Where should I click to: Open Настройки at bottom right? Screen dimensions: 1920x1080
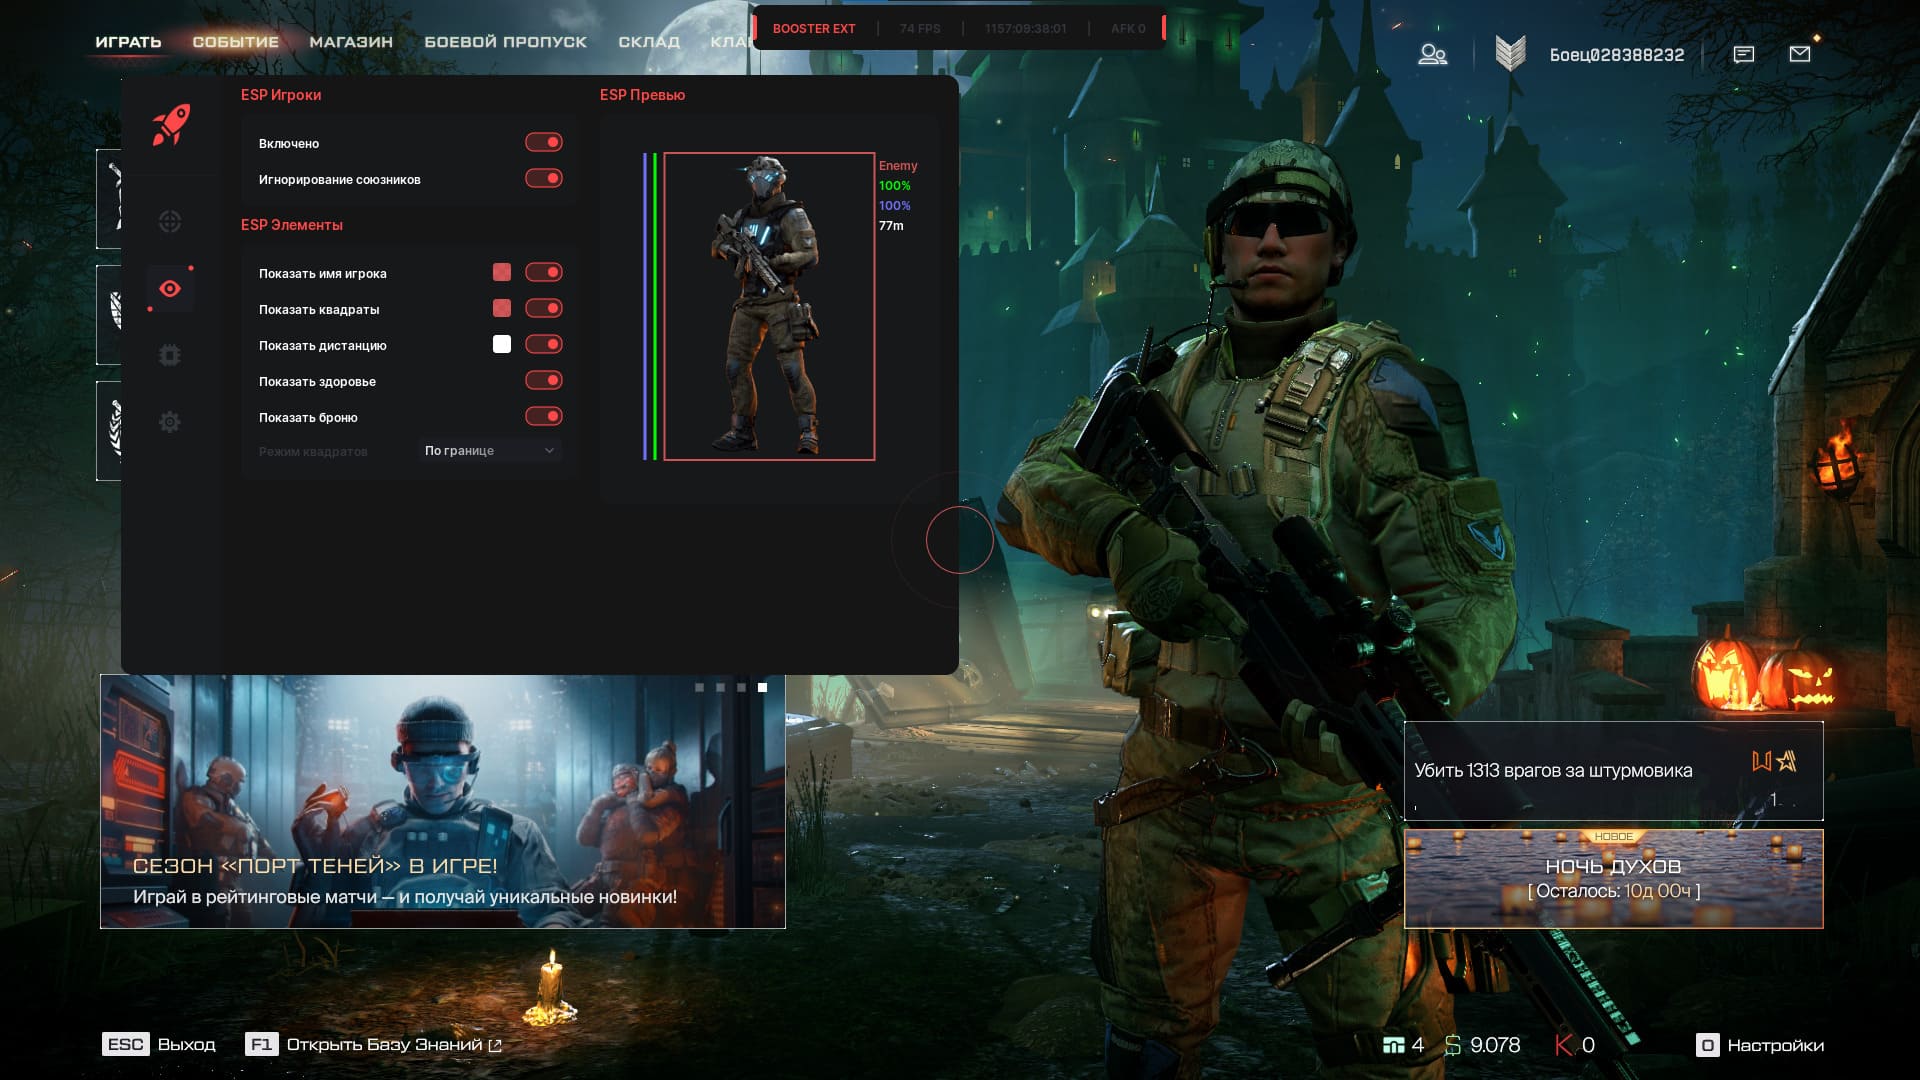click(x=1761, y=1046)
